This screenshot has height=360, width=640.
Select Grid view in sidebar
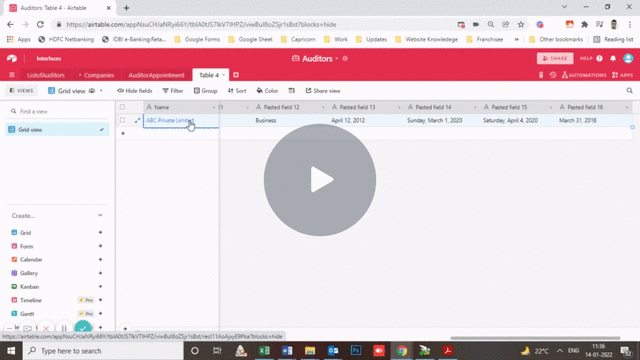pyautogui.click(x=57, y=130)
